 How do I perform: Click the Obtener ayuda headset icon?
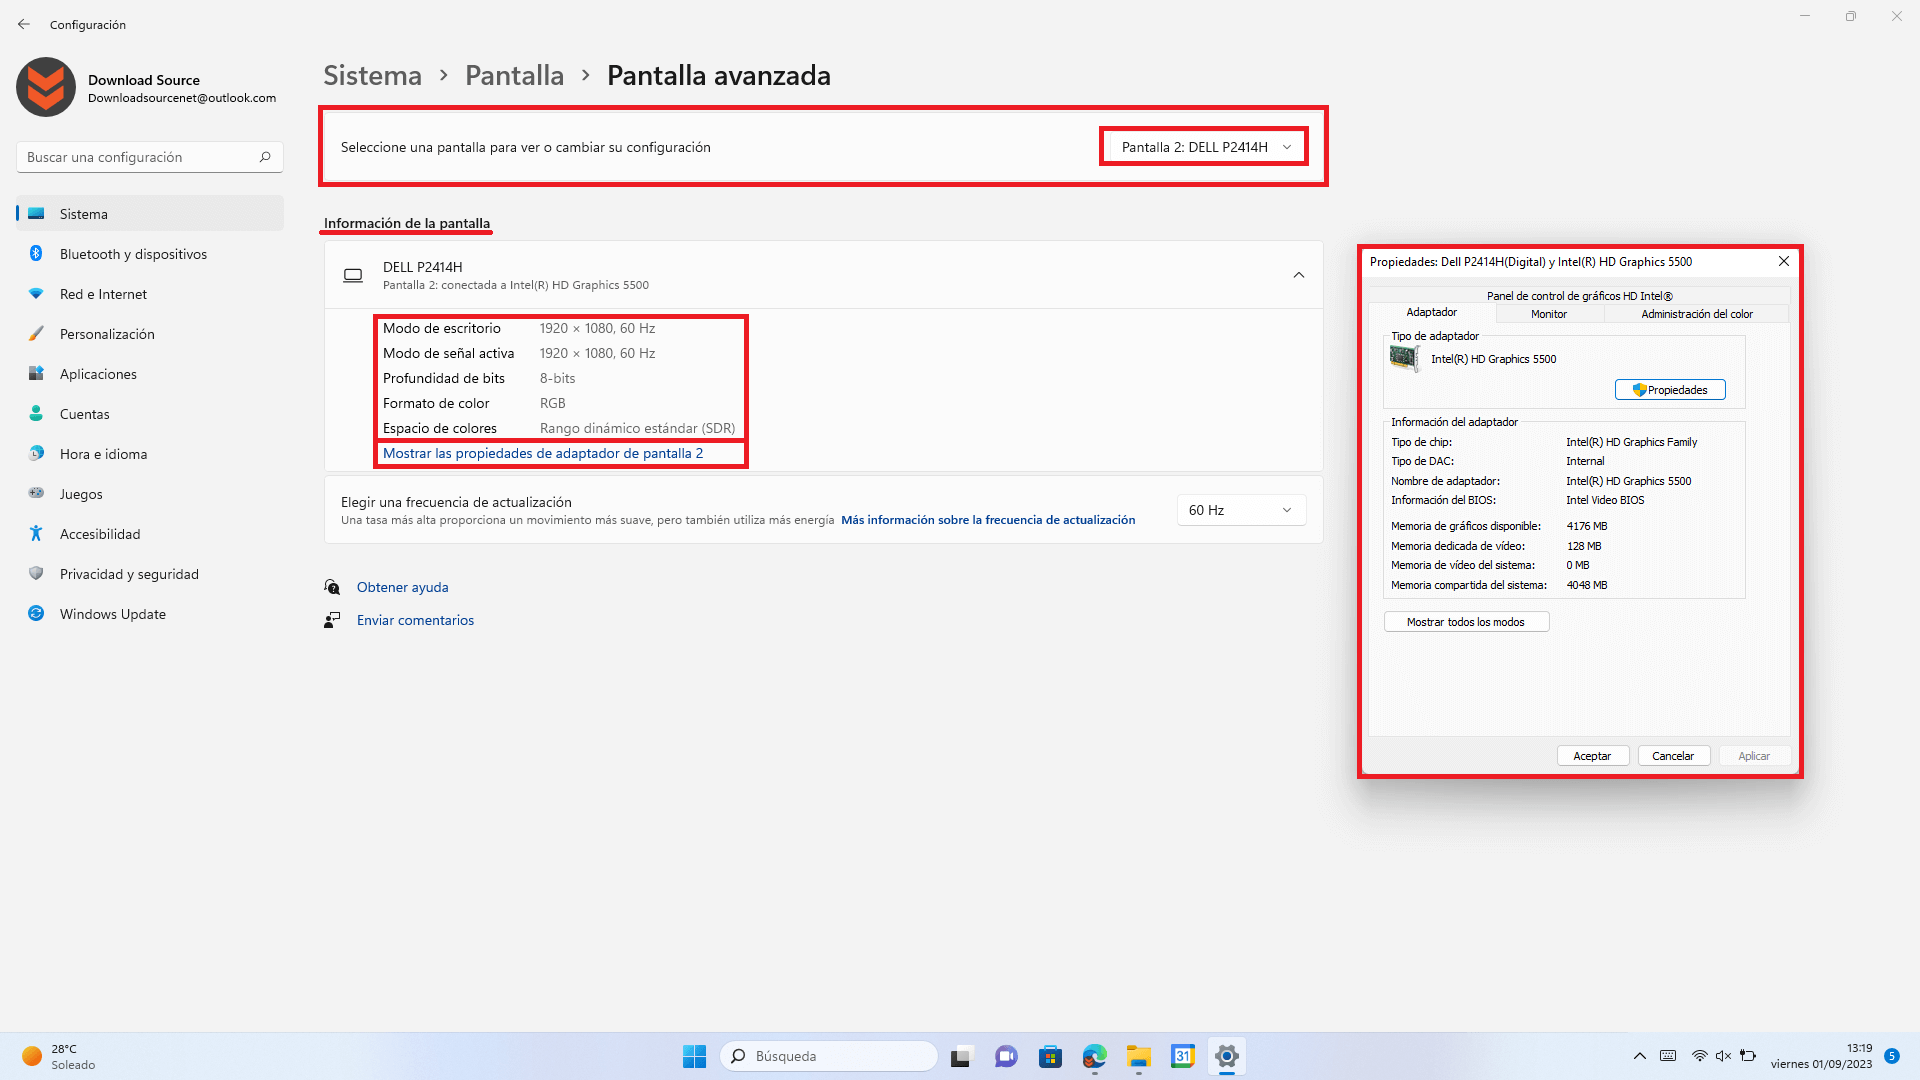pyautogui.click(x=332, y=587)
